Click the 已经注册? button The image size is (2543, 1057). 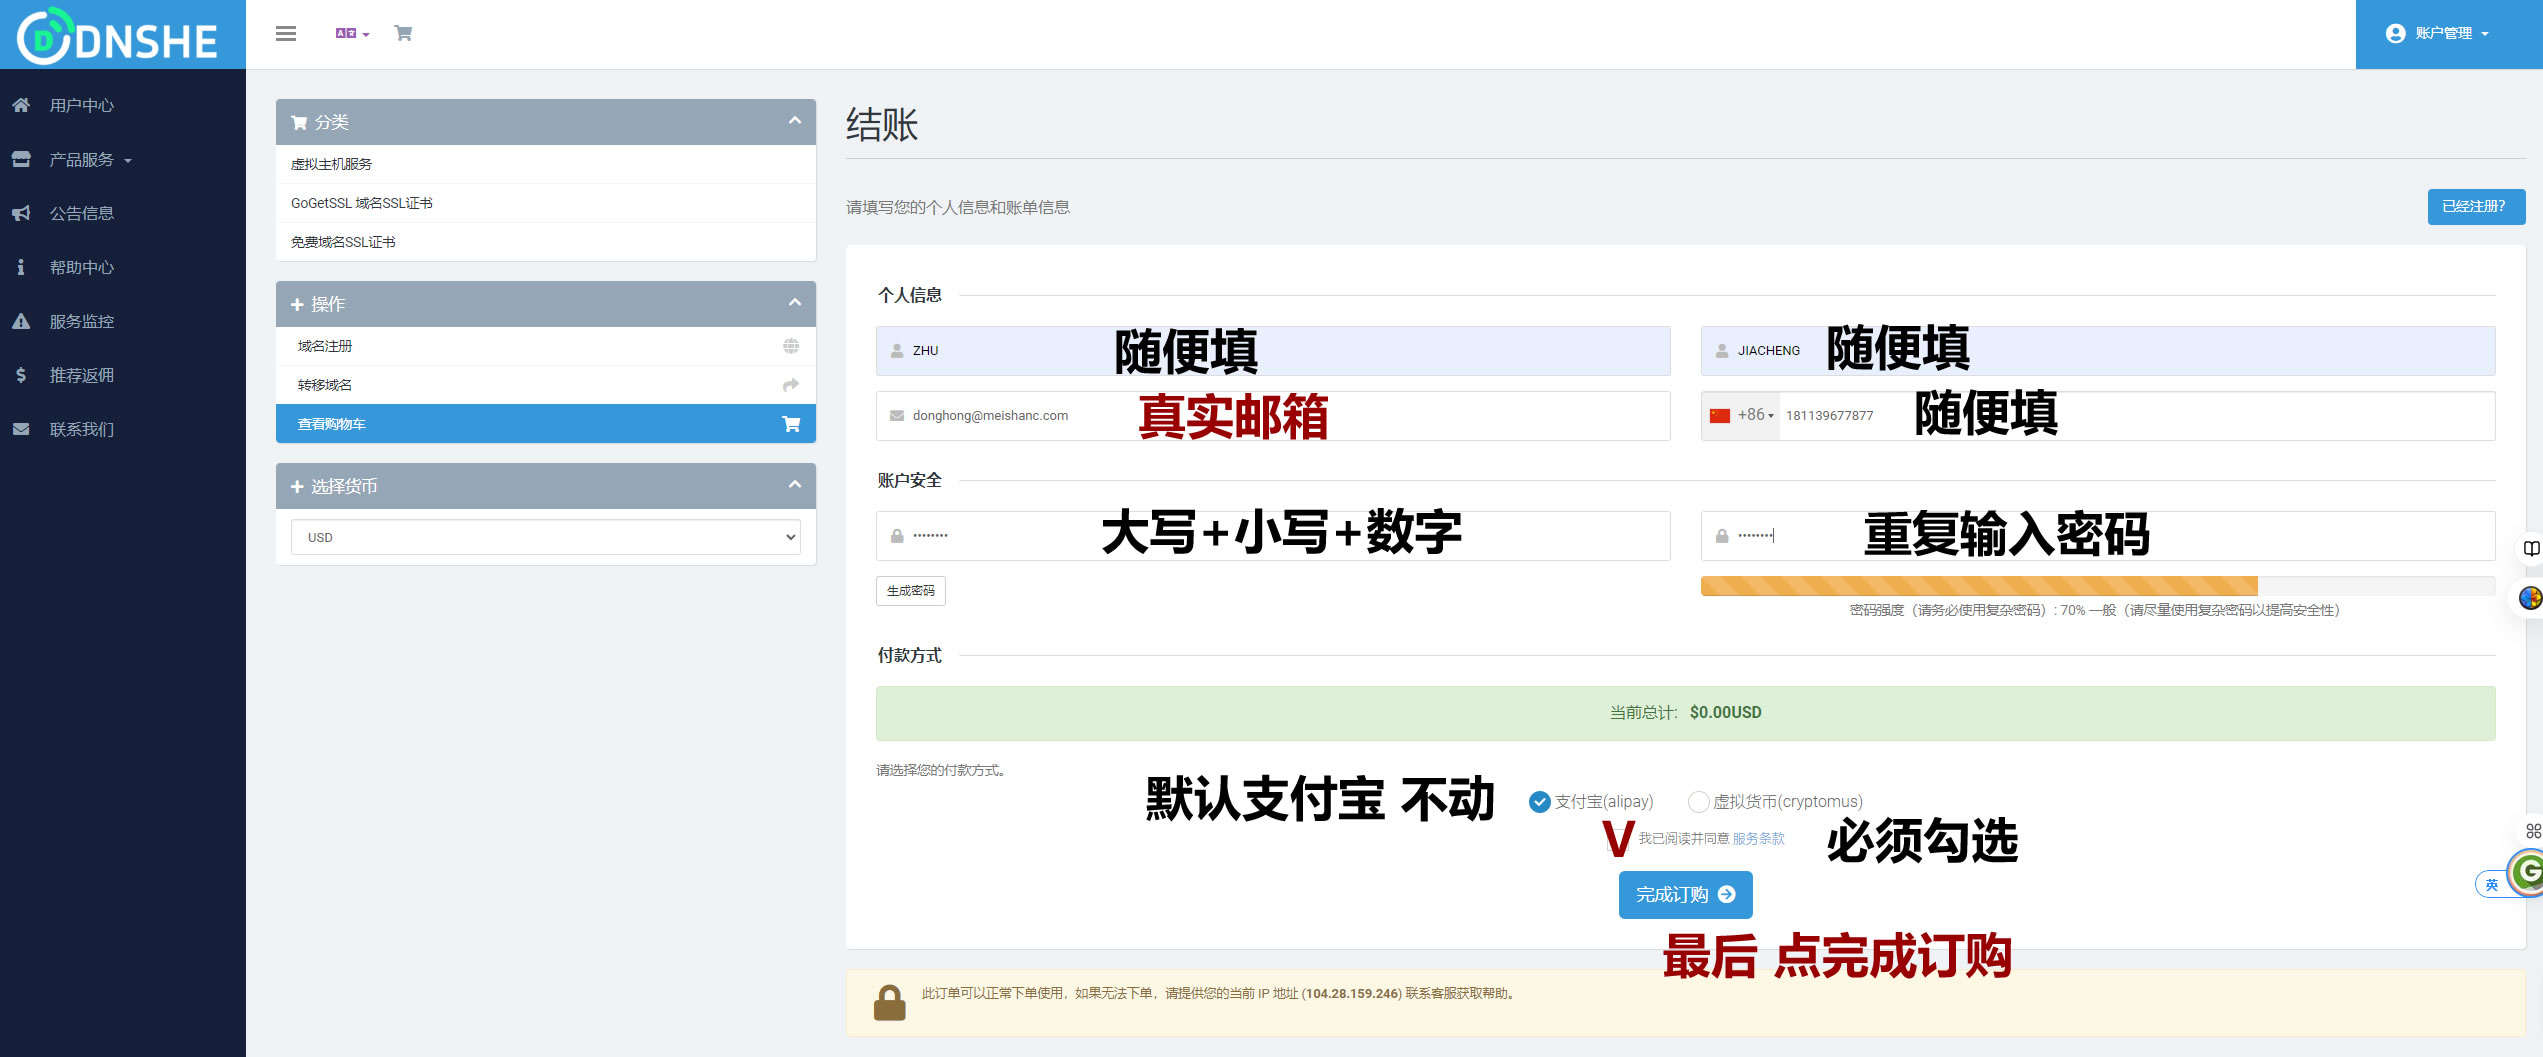pos(2476,207)
